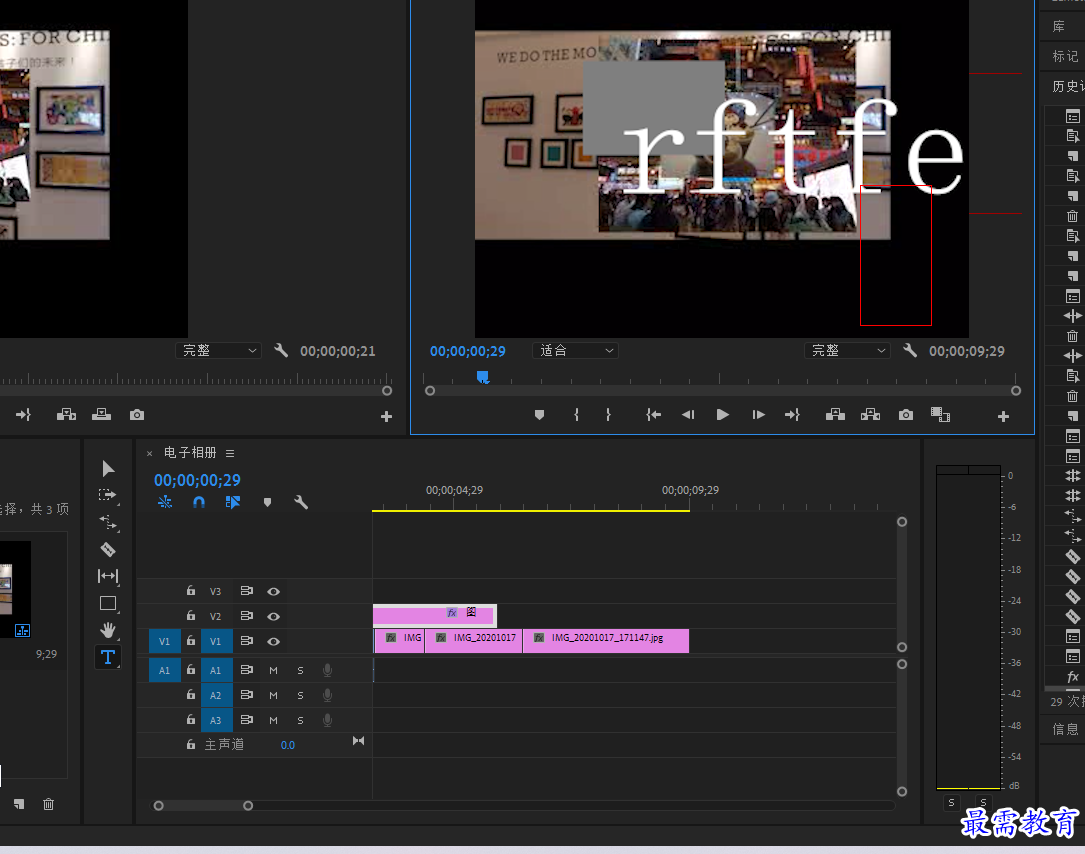This screenshot has height=854, width=1085.
Task: Open Program Monitor zoom level dropdown 适合
Action: point(576,350)
